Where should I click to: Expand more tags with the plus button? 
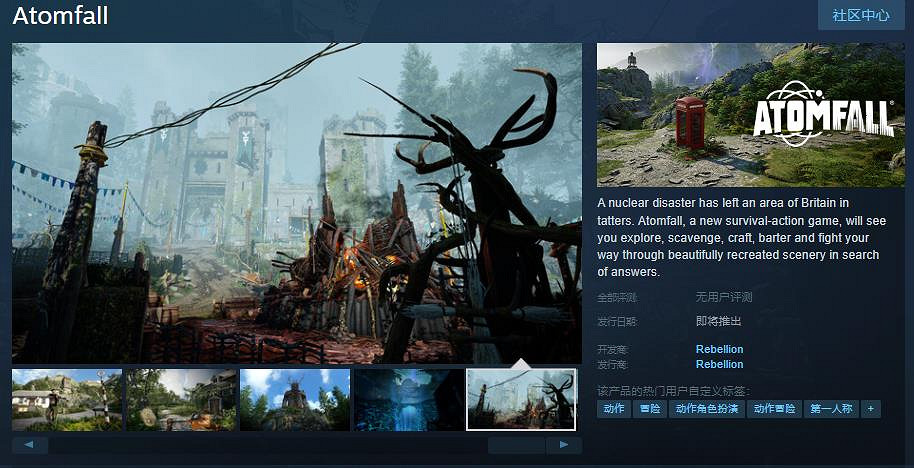tap(871, 409)
